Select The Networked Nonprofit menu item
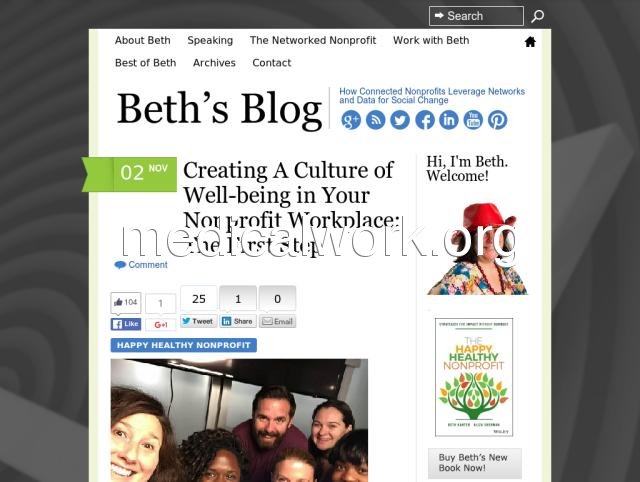The width and height of the screenshot is (640, 482). [313, 40]
